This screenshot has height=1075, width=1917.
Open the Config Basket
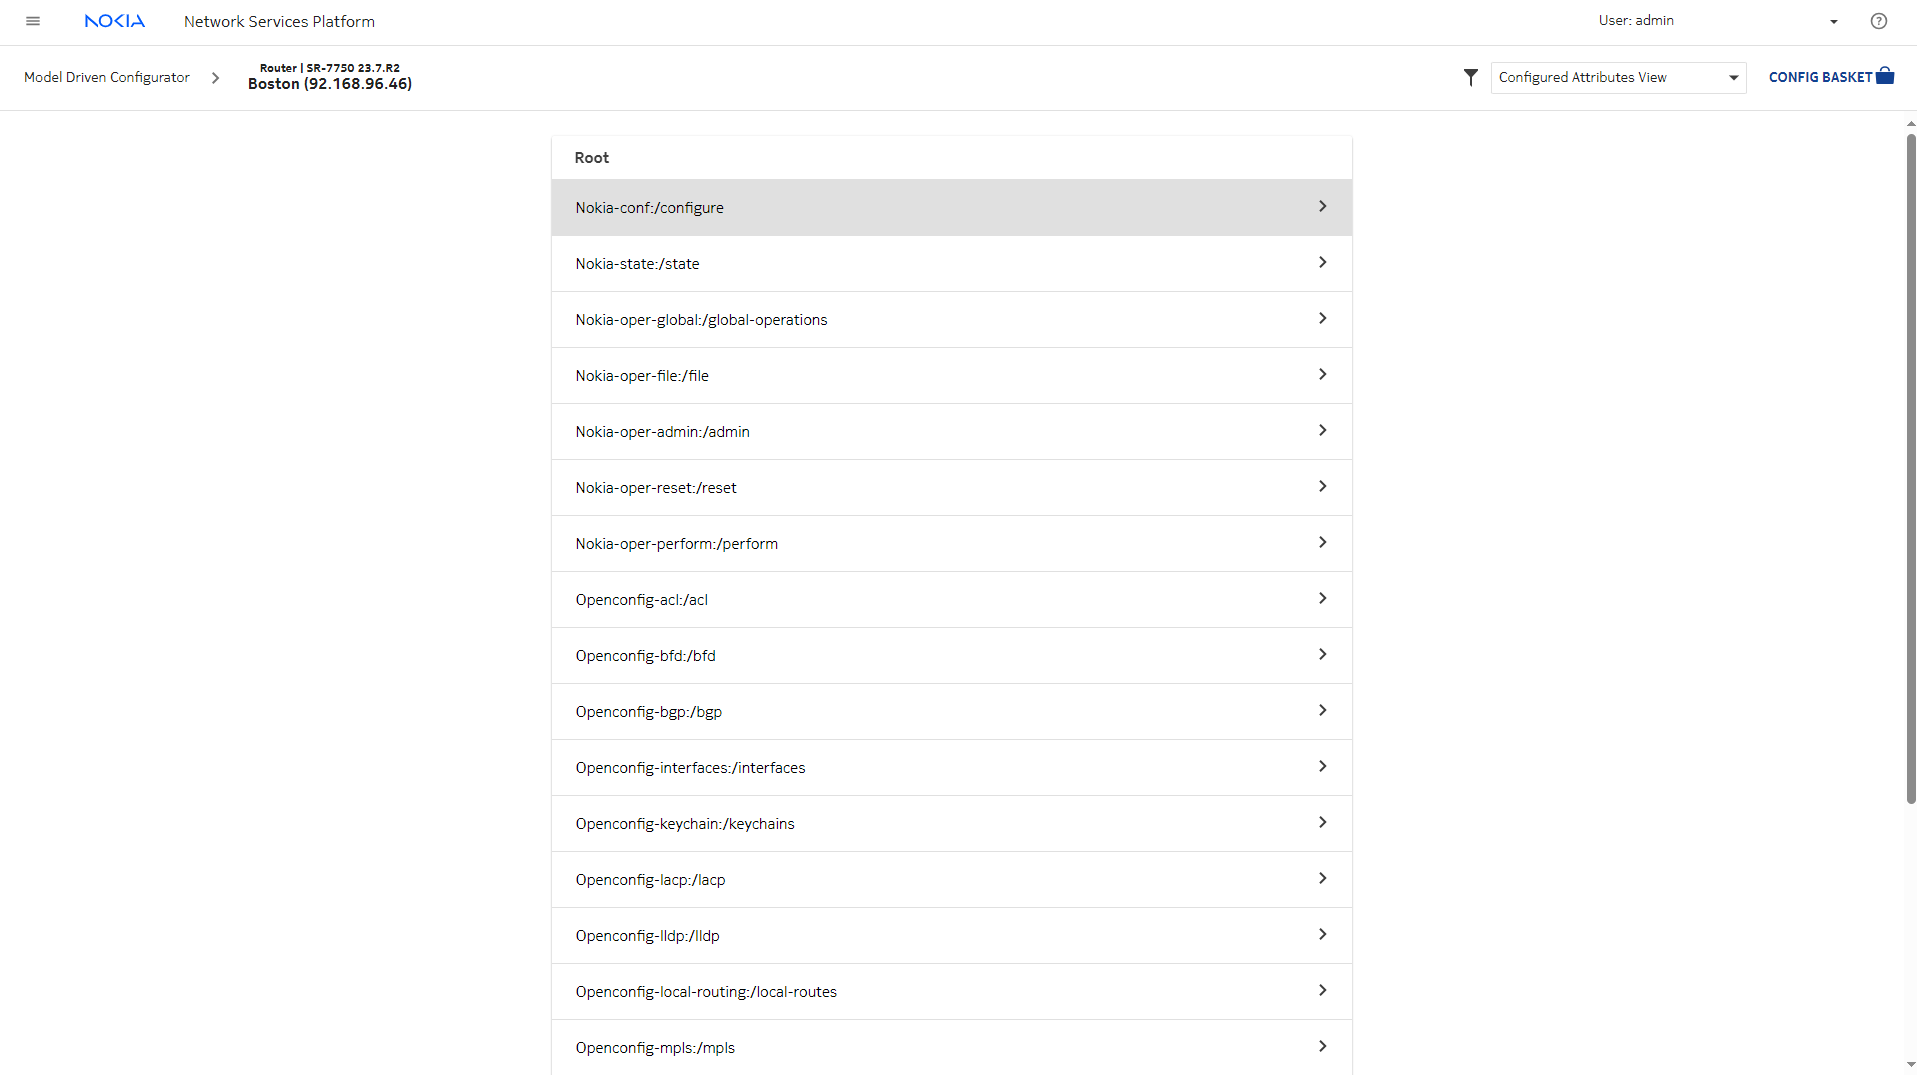point(1830,77)
